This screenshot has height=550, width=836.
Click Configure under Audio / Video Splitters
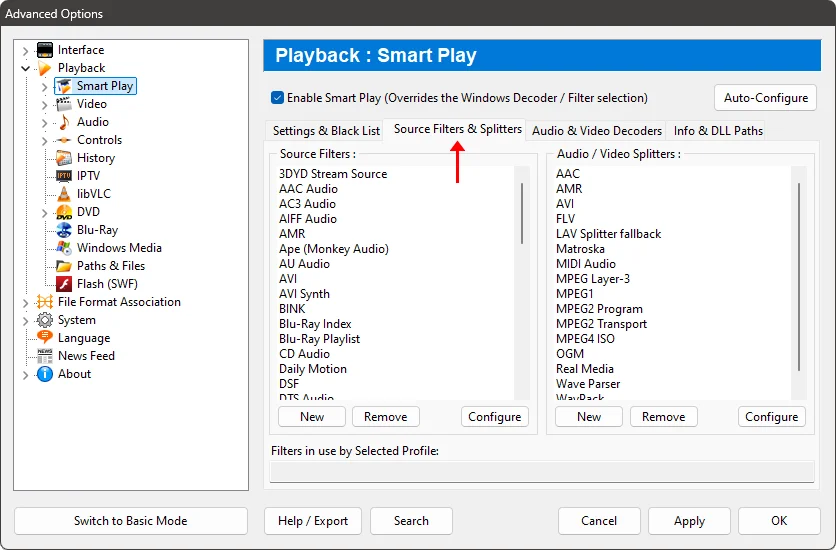pyautogui.click(x=771, y=417)
